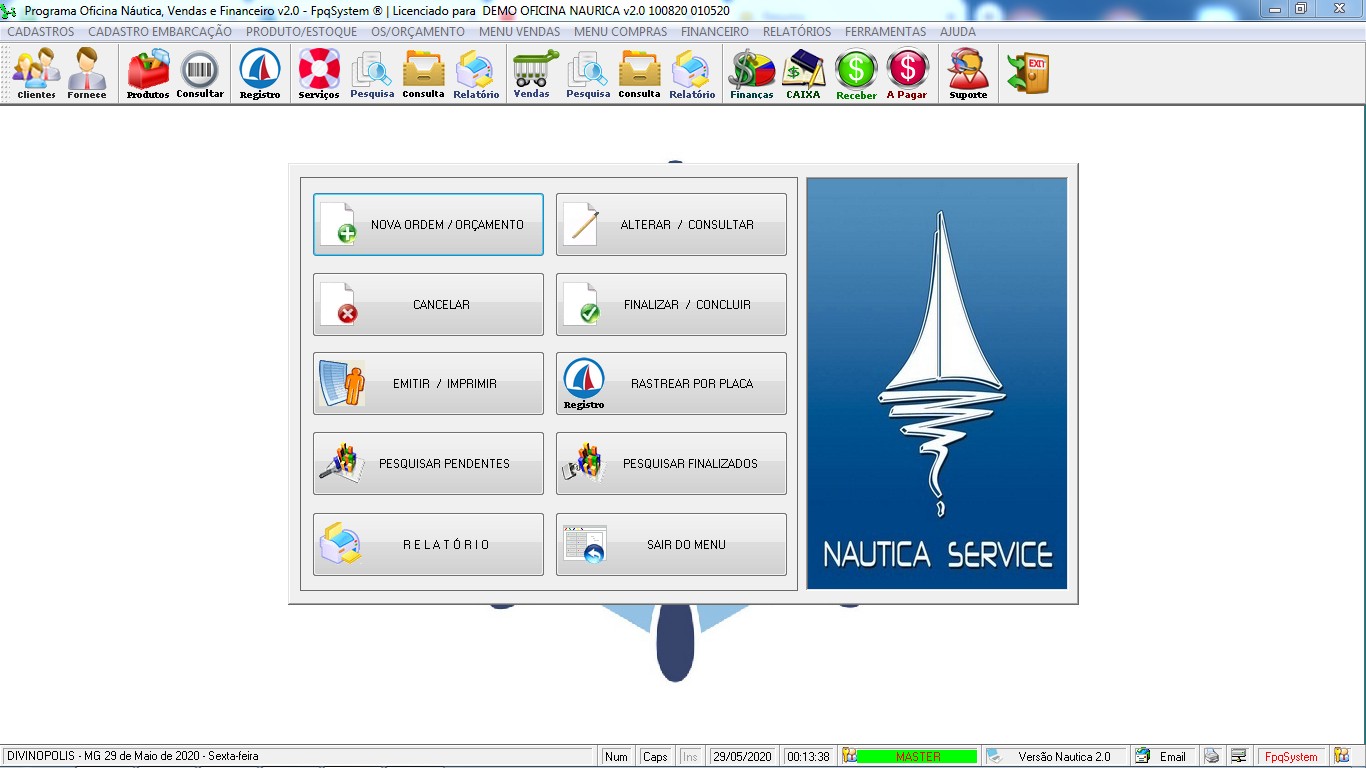Click the SAIR DO MENU button

click(x=671, y=545)
